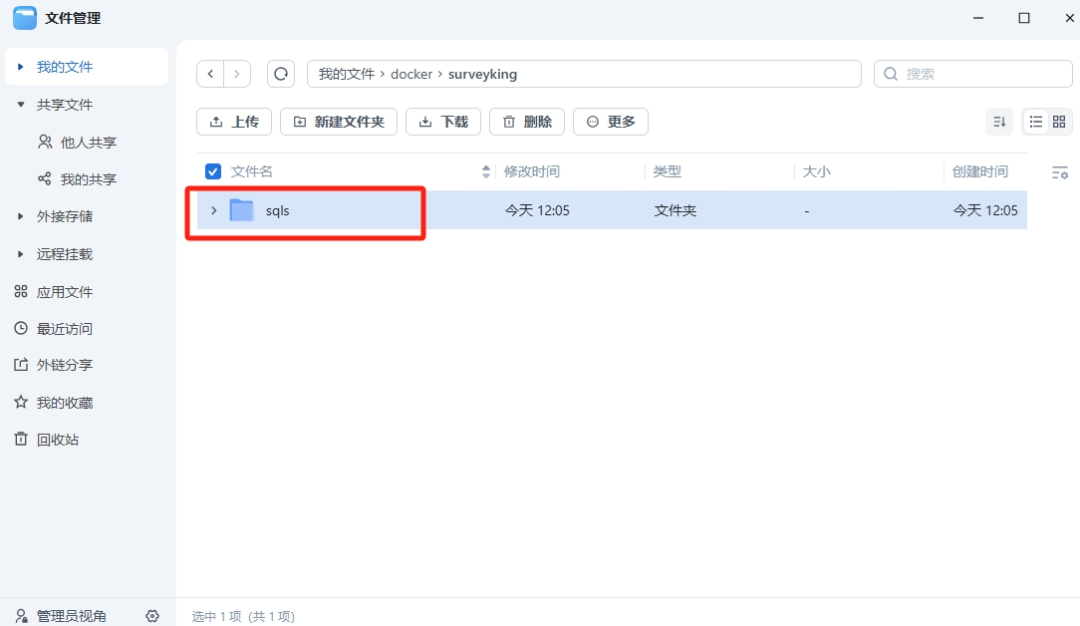Switch to list view mode
This screenshot has width=1080, height=626.
[1036, 122]
